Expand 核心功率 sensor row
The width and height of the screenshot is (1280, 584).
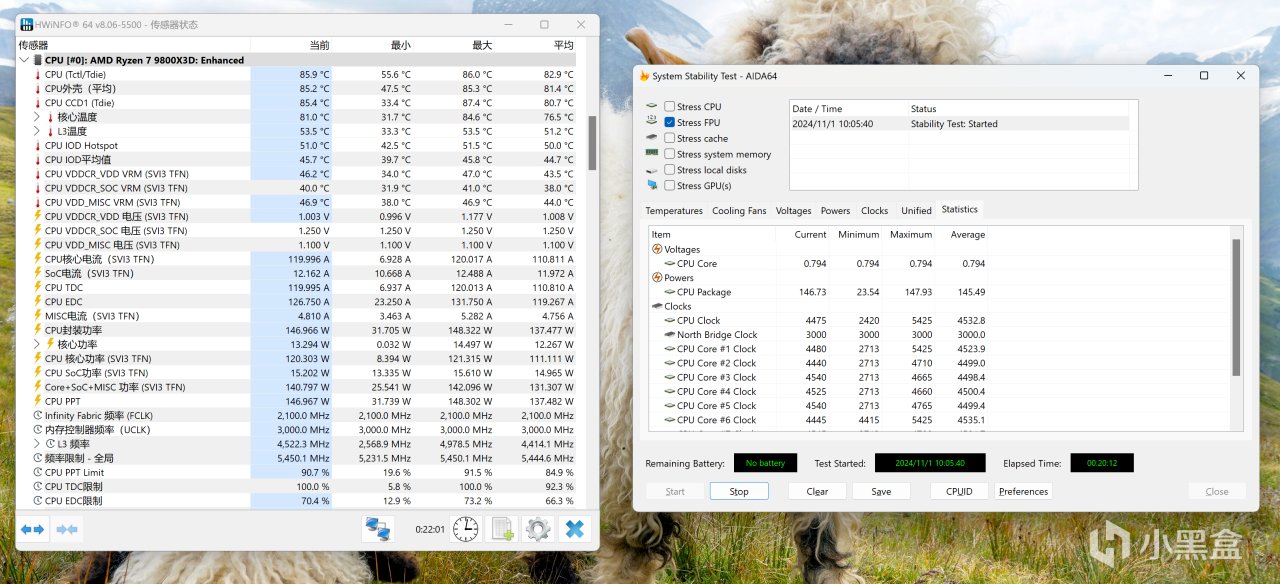tap(38, 344)
